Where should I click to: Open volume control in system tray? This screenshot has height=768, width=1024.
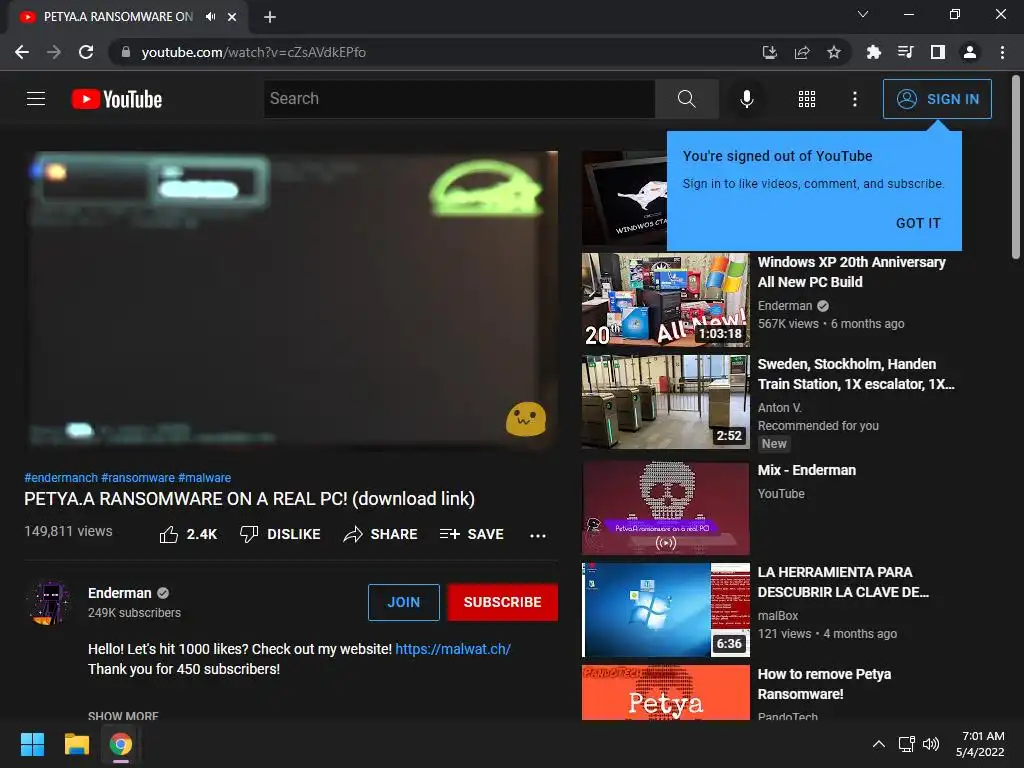pos(931,744)
